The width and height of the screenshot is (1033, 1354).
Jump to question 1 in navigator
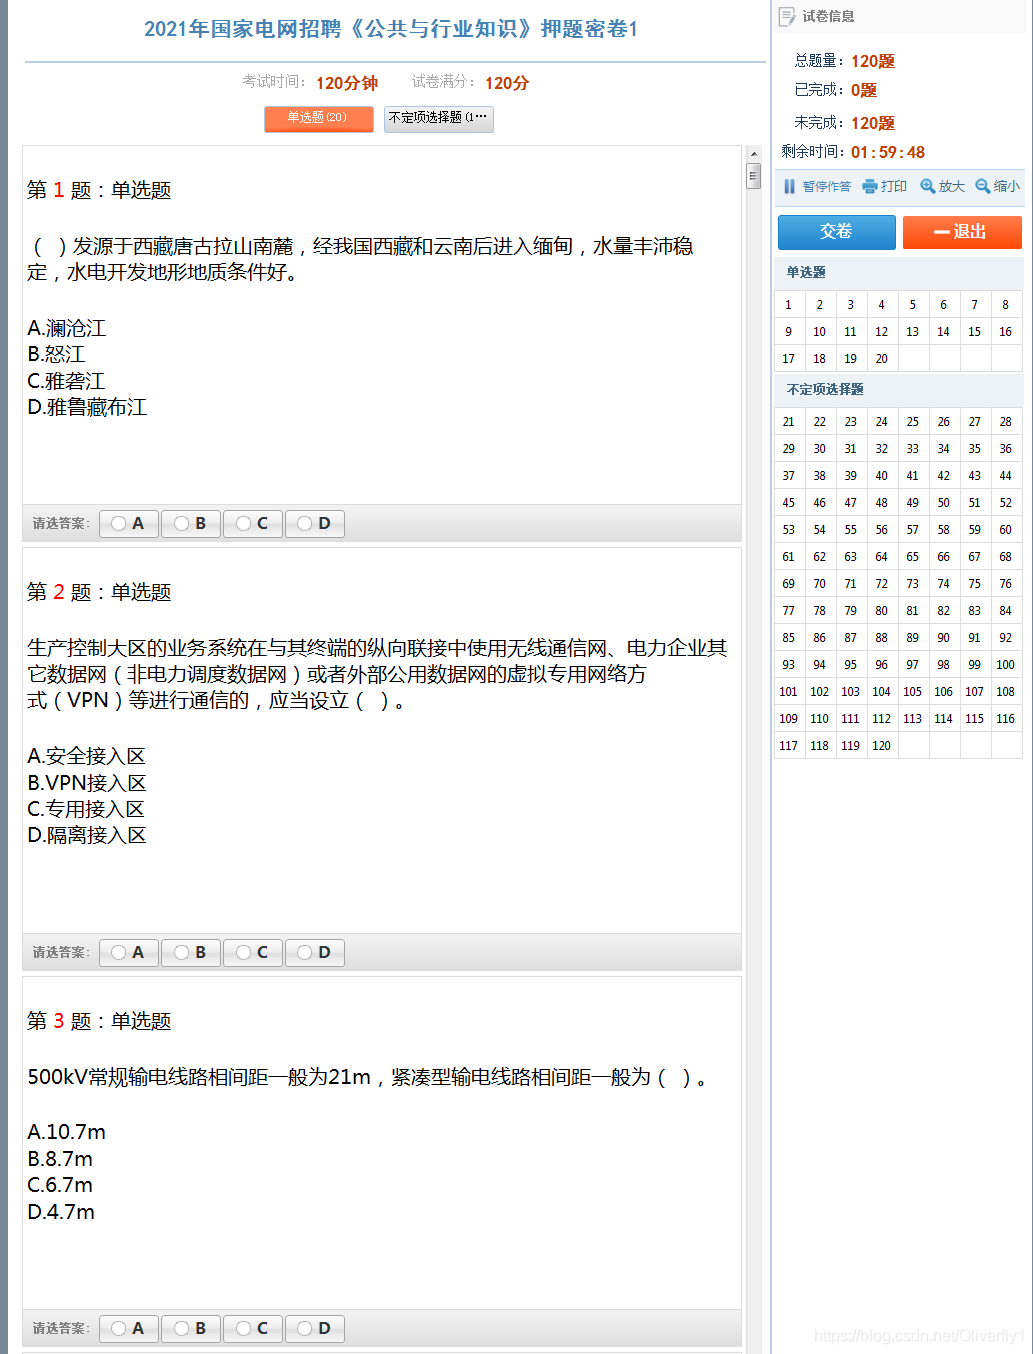pyautogui.click(x=788, y=305)
